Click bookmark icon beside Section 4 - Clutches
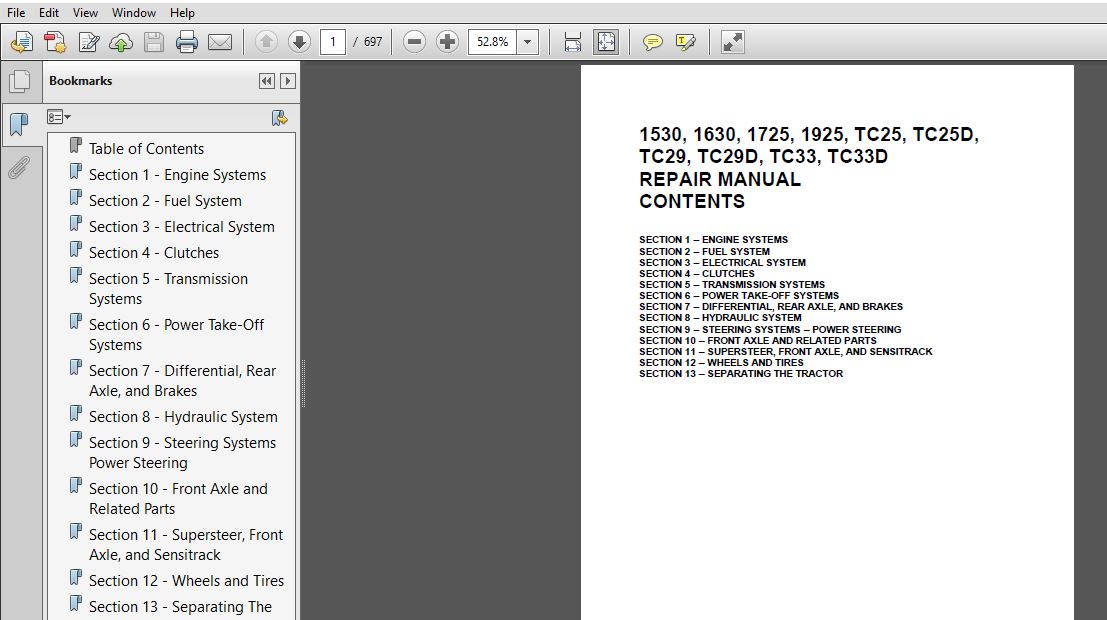Screen dimensions: 1107x620 click(76, 250)
